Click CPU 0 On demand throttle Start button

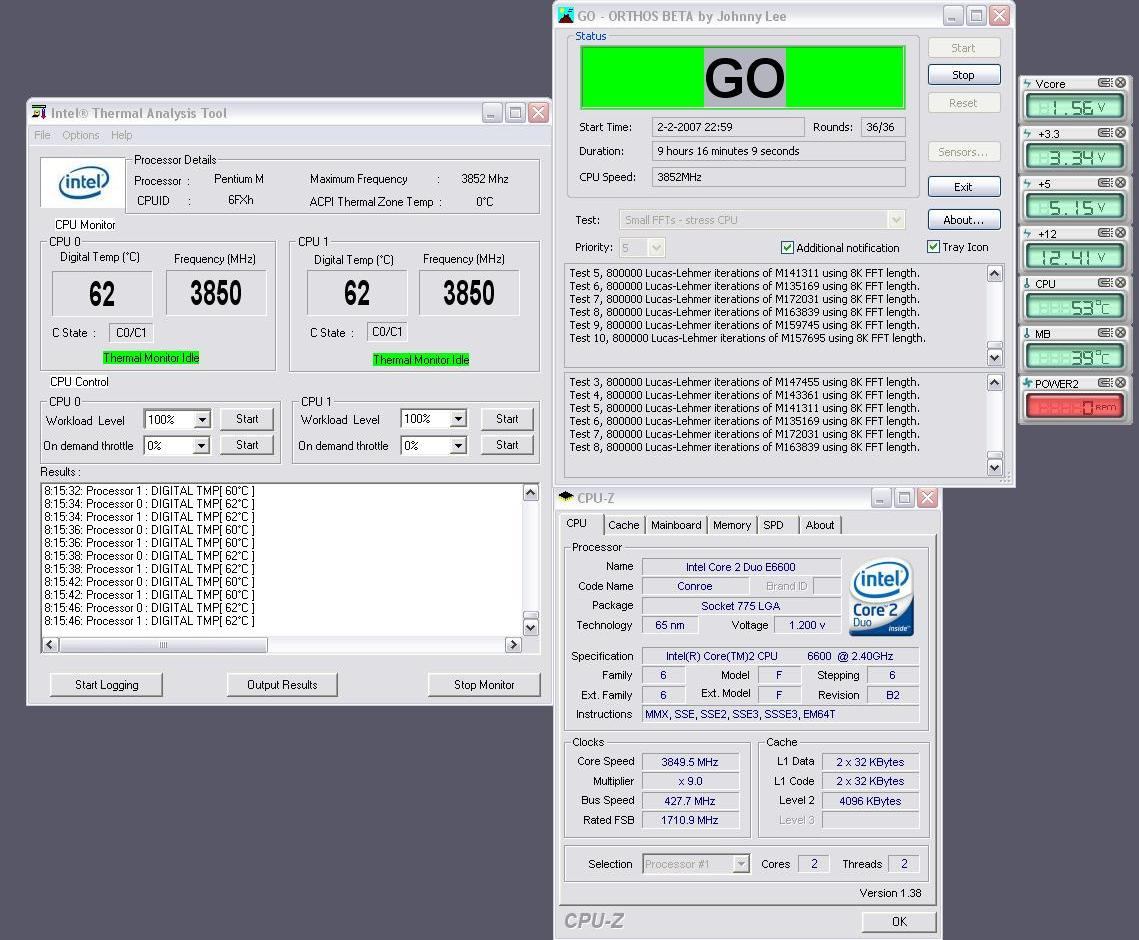pyautogui.click(x=247, y=445)
